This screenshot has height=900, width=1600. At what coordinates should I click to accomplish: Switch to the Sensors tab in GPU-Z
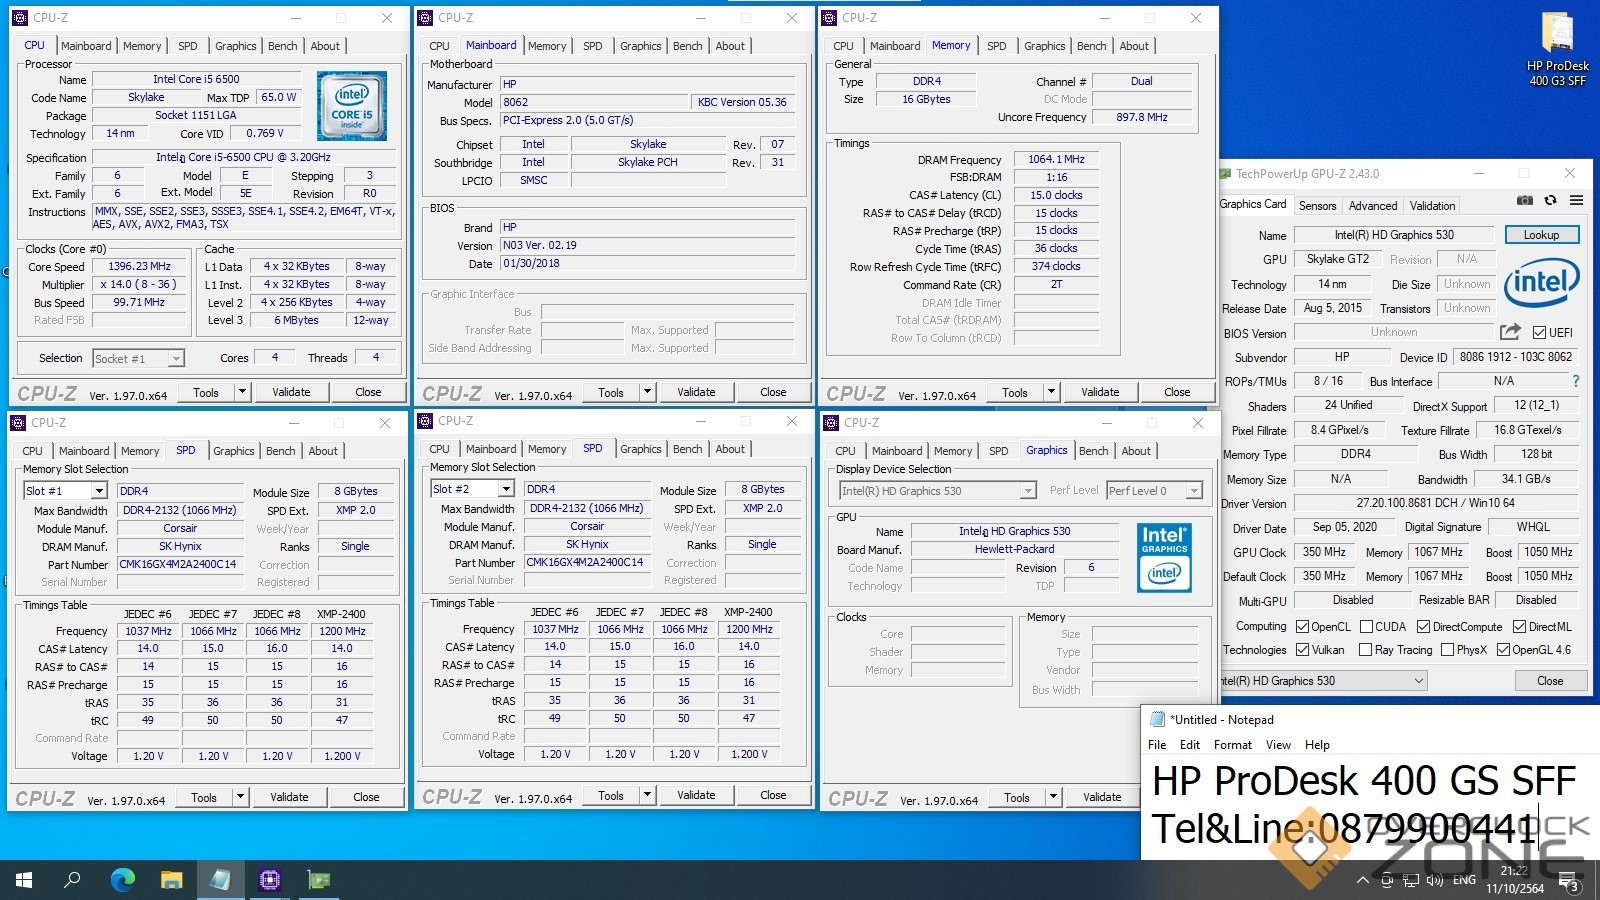click(1317, 206)
